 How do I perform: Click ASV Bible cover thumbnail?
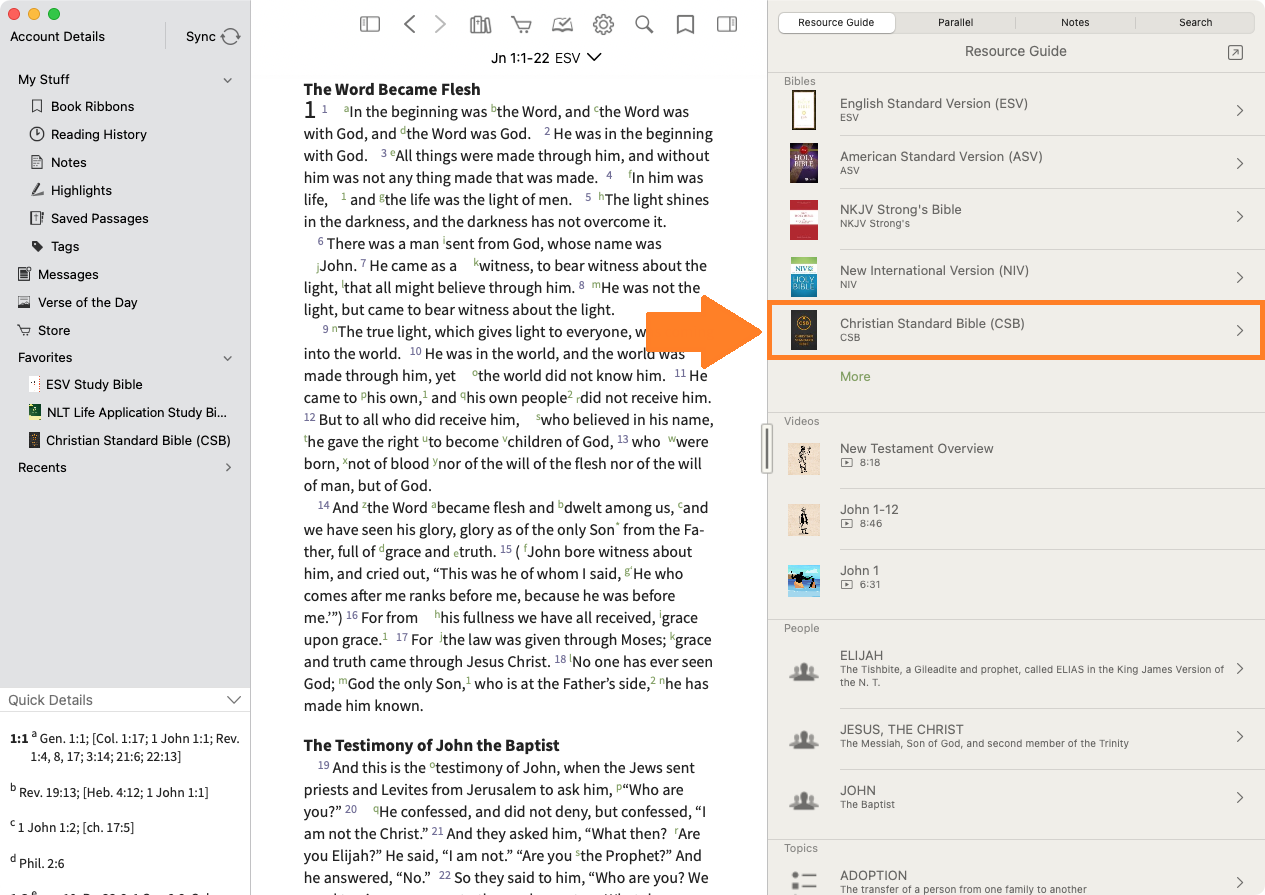803,163
